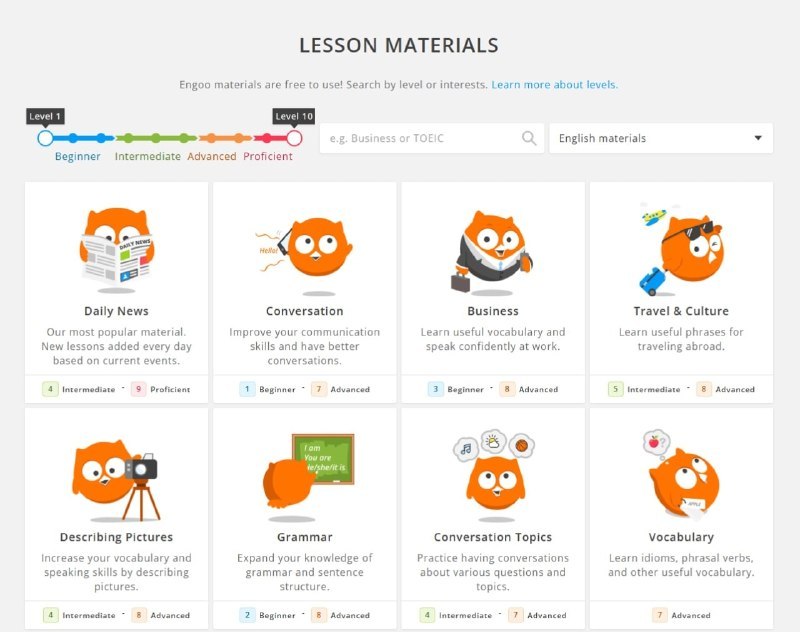Click the dropdown arrow beside English materials
Viewport: 800px width, 632px height.
(758, 138)
